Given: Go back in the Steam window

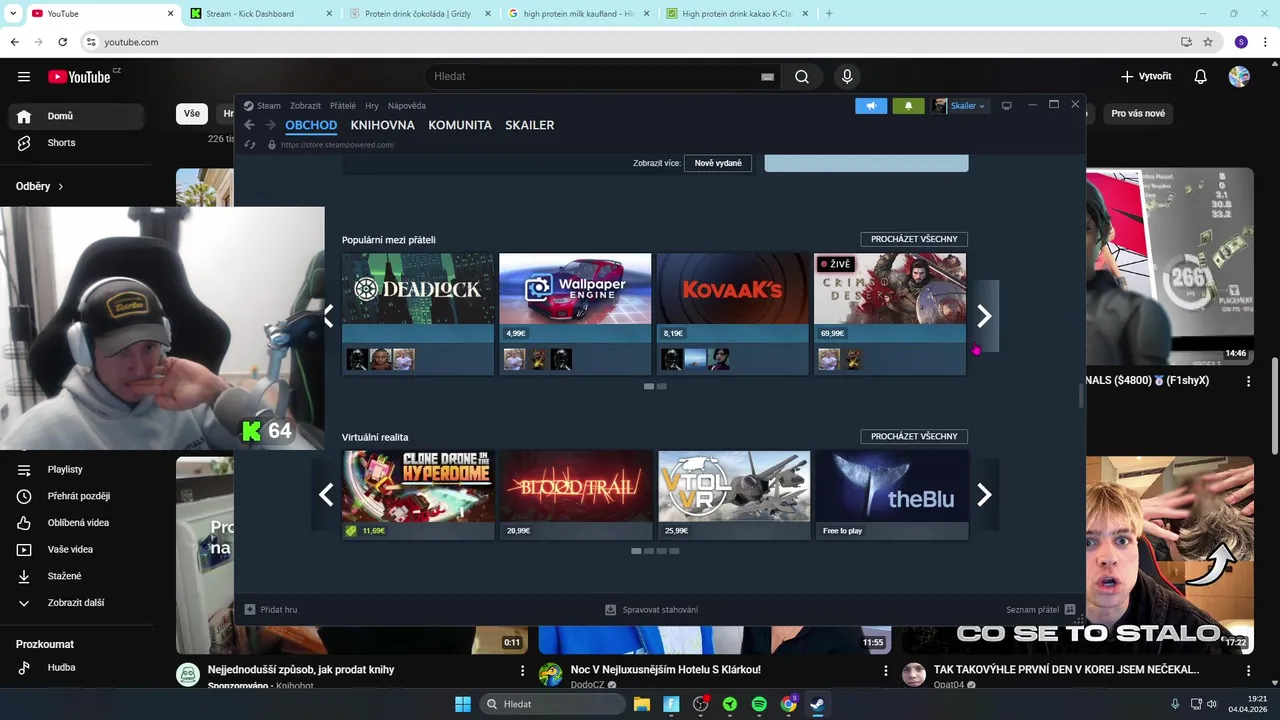Looking at the screenshot, I should click(250, 125).
